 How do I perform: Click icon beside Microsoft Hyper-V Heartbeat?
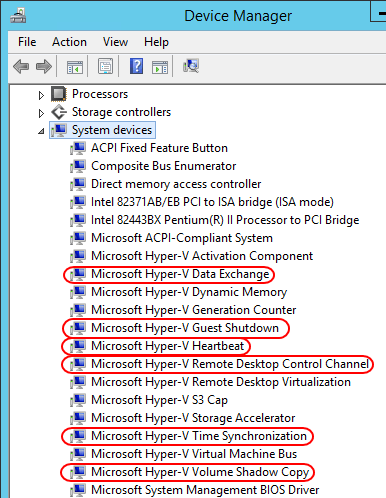[78, 346]
